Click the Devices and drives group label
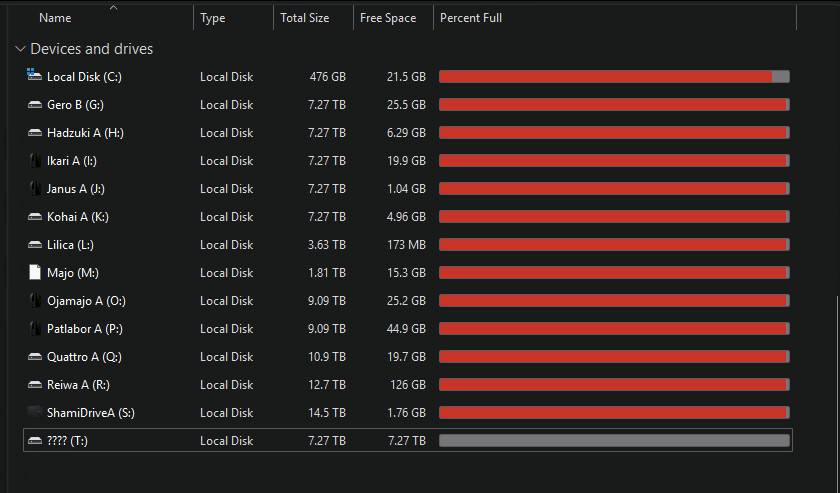 [x=92, y=49]
